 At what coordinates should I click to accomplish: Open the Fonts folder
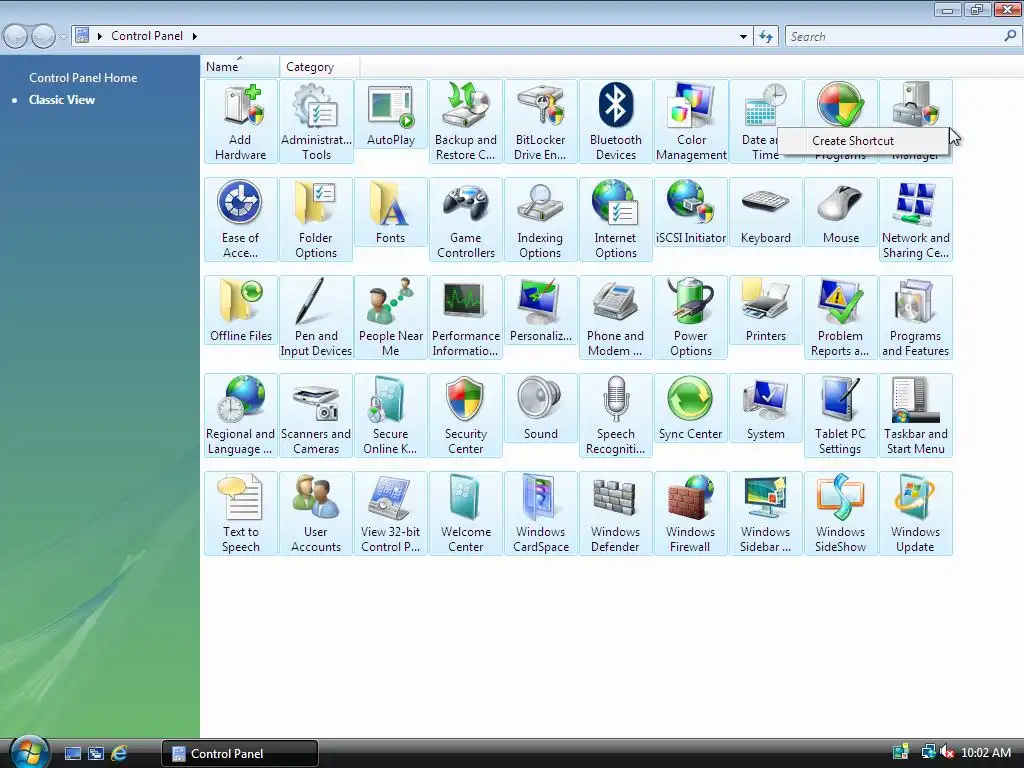point(391,212)
